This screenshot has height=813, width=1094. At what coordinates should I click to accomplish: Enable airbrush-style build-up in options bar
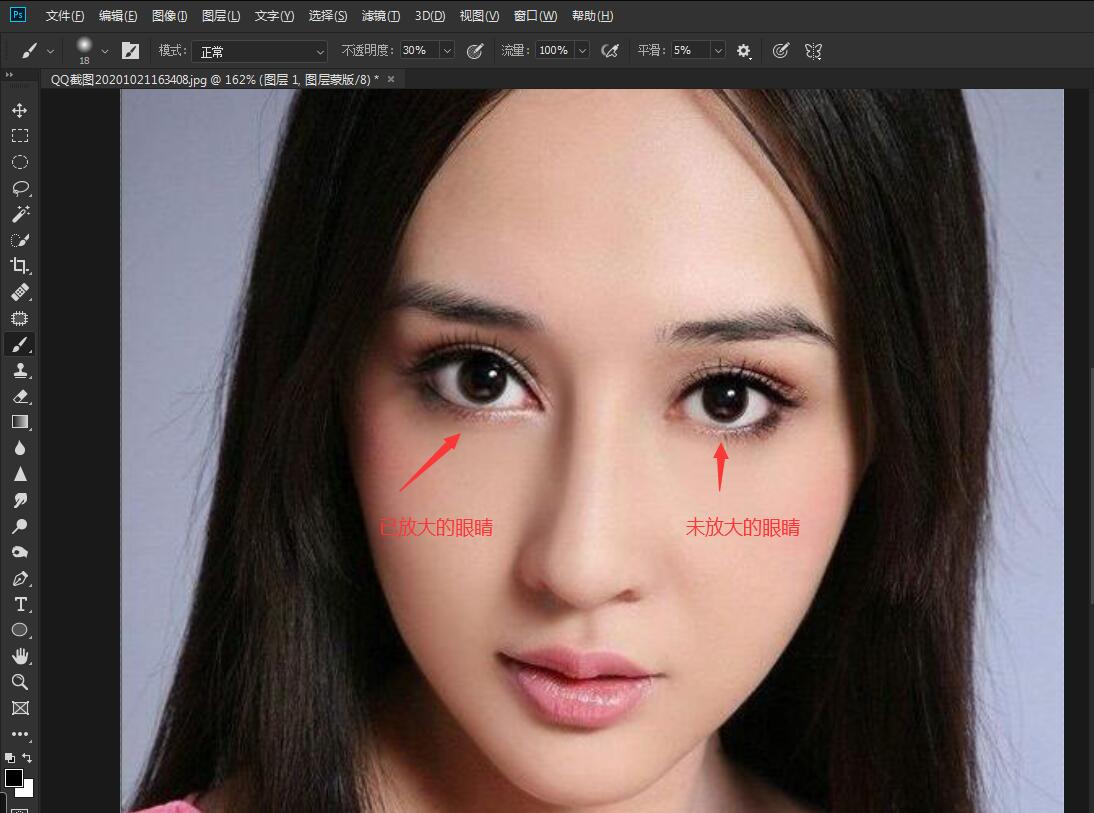(x=610, y=50)
